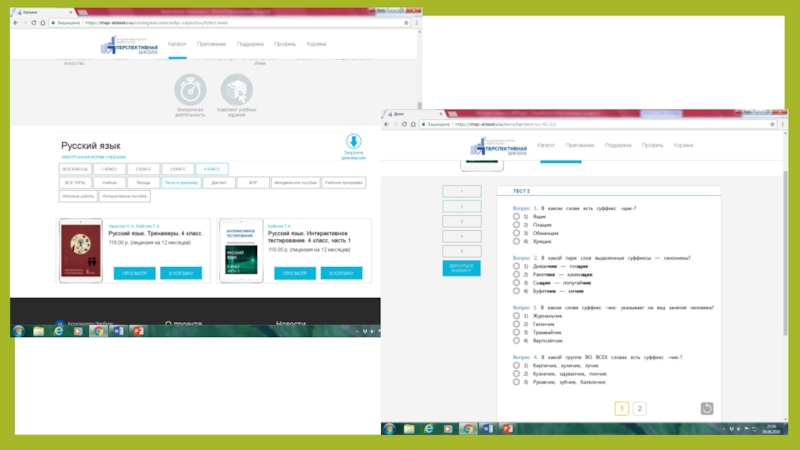Click Перспективная школа logo in Demo window
The width and height of the screenshot is (800, 450).
[499, 146]
